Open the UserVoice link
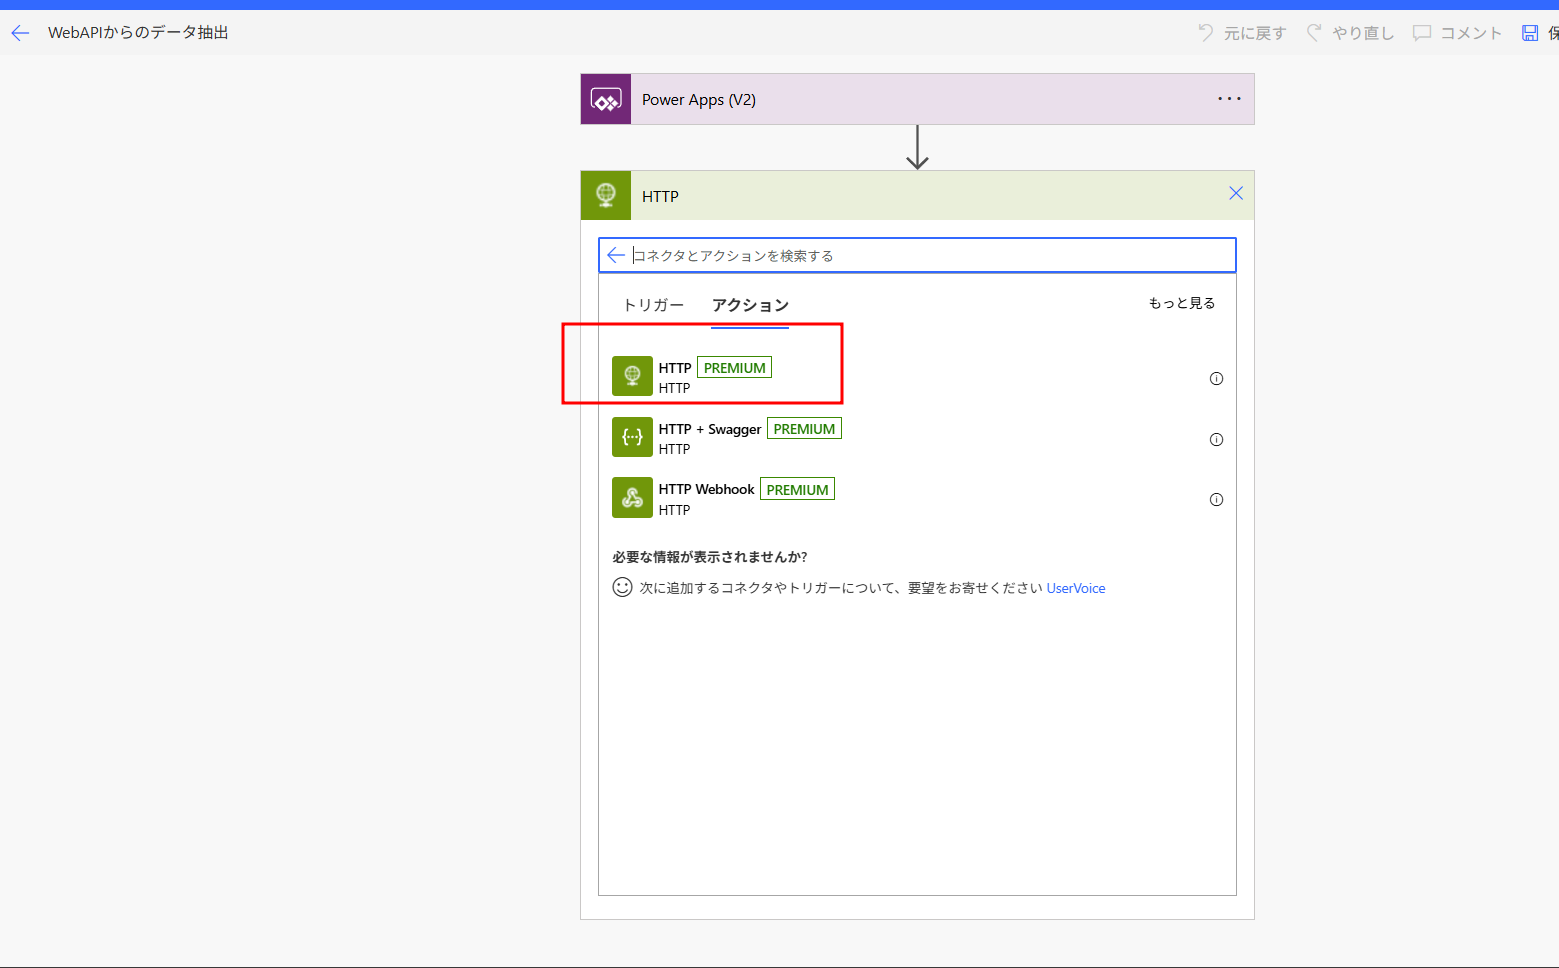This screenshot has width=1559, height=968. click(x=1076, y=588)
